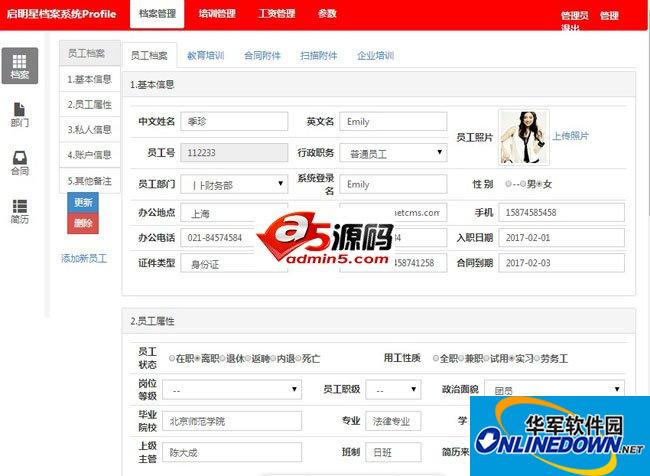Click the 添加新员工 link
Screen dimensions: 650x476
(84, 259)
